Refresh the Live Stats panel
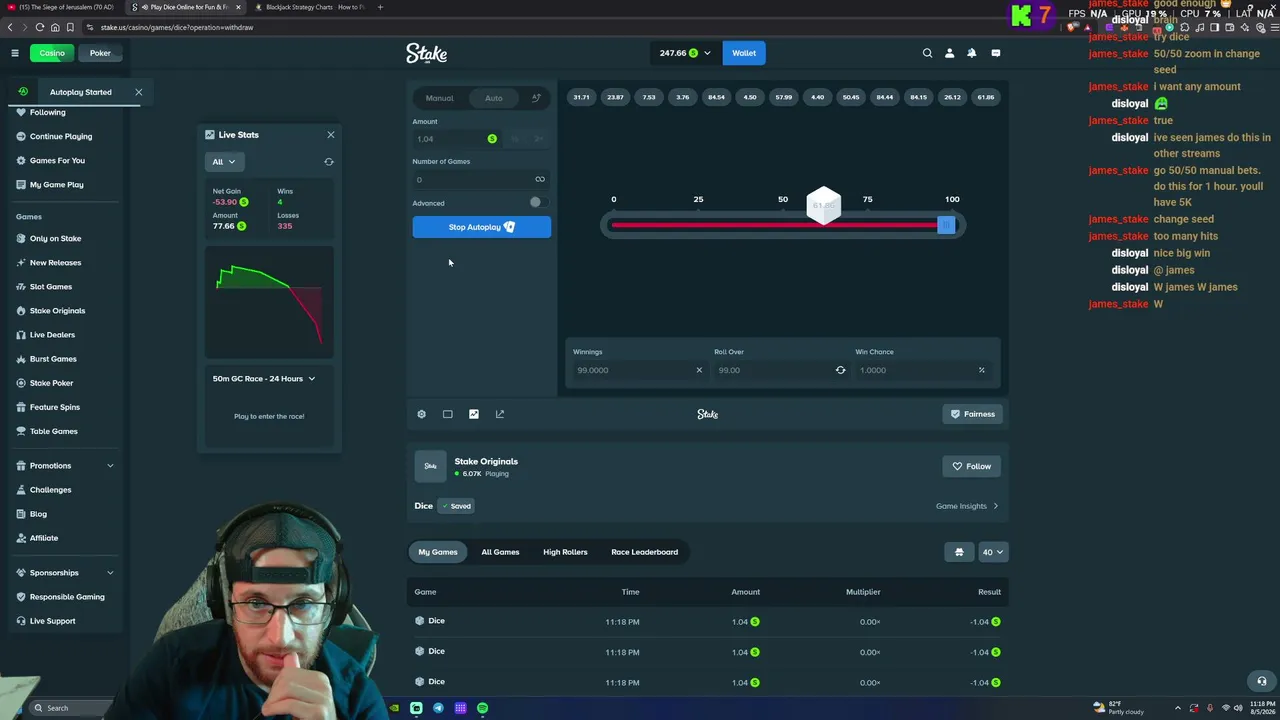 click(329, 162)
